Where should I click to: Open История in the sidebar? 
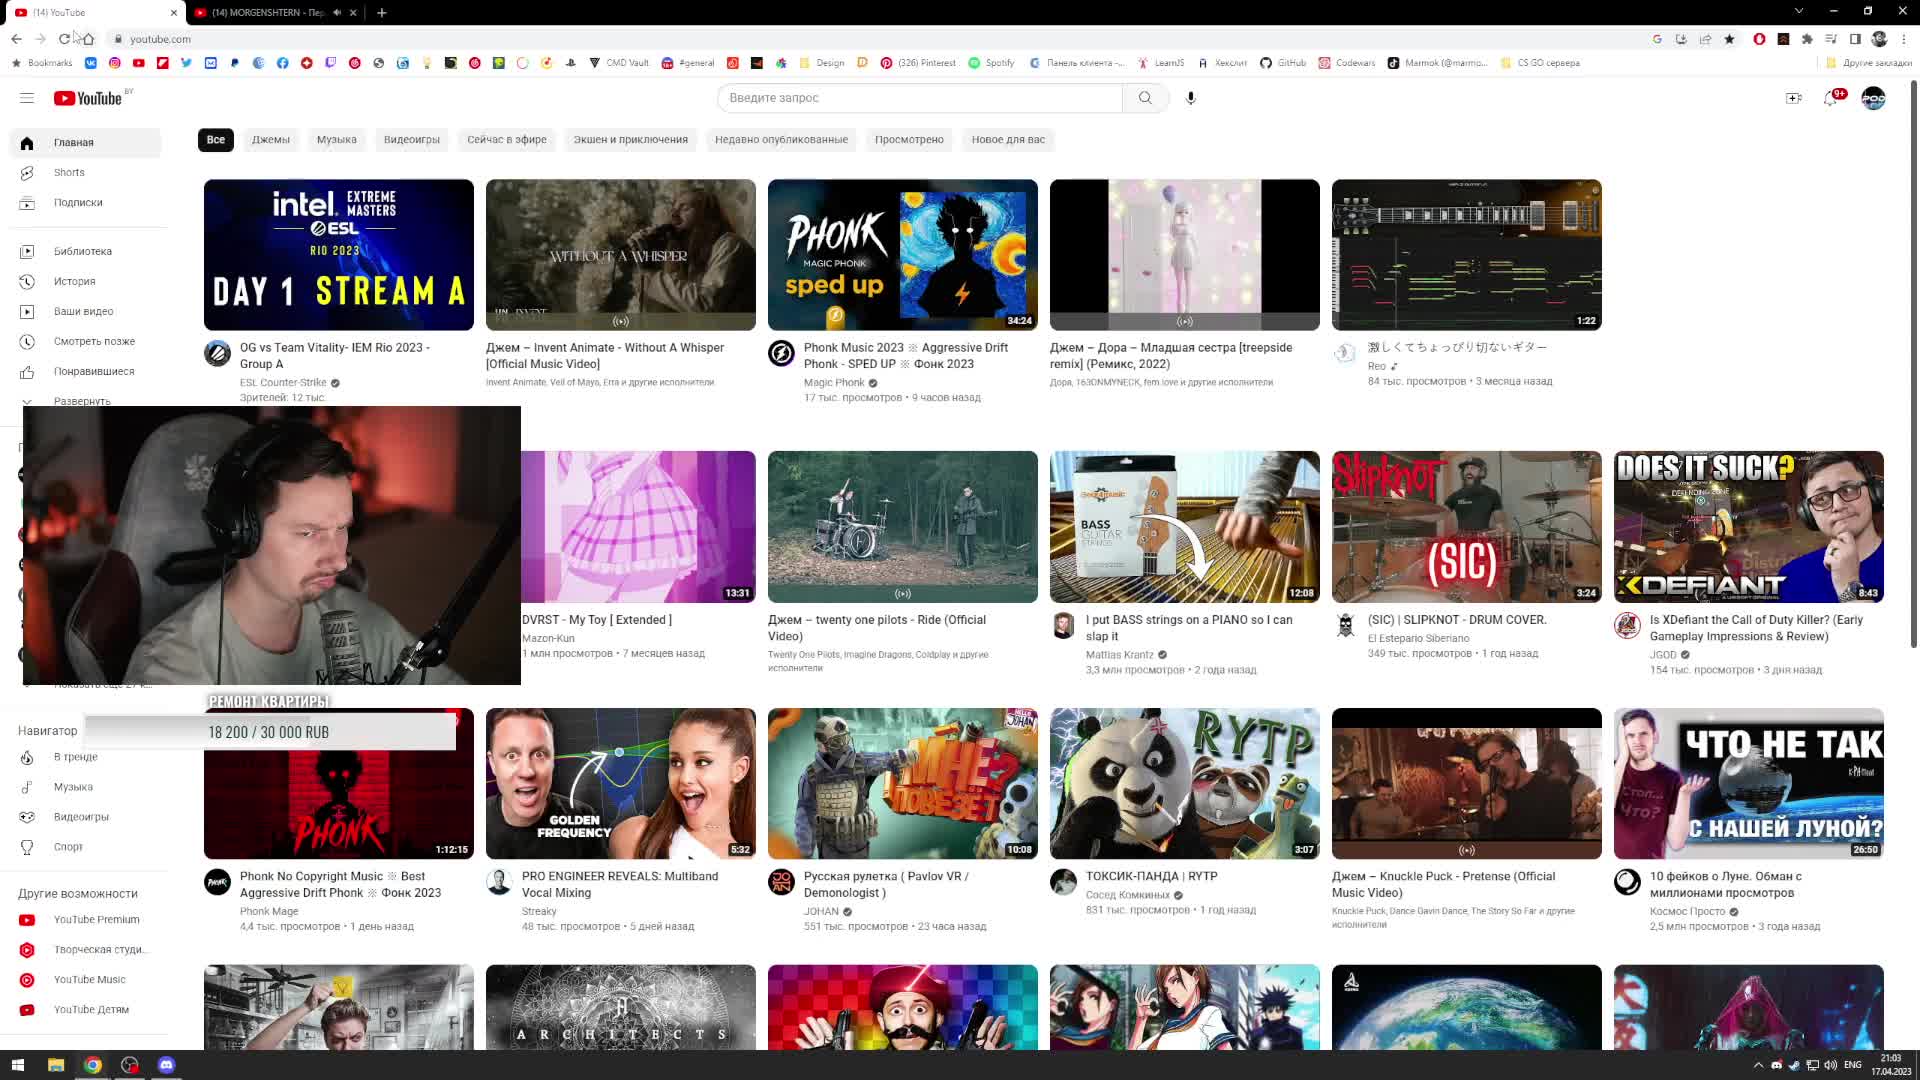click(86, 281)
